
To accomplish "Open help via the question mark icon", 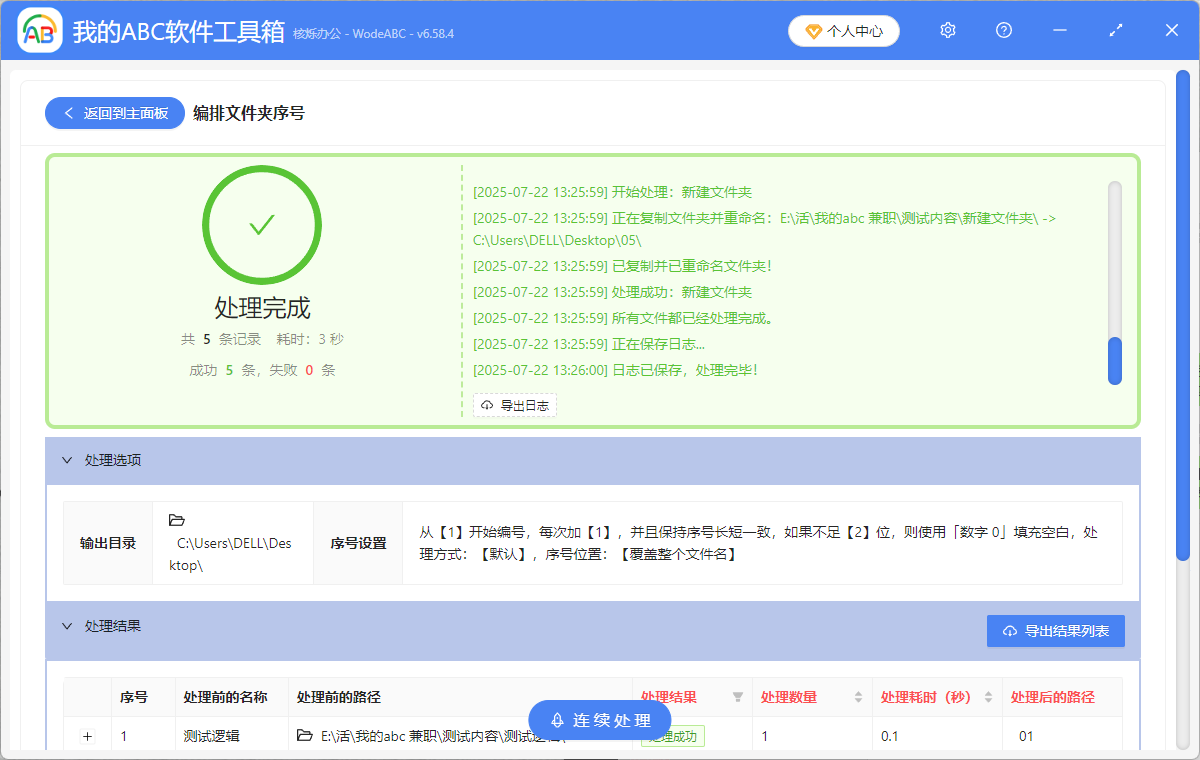I will tap(1004, 31).
